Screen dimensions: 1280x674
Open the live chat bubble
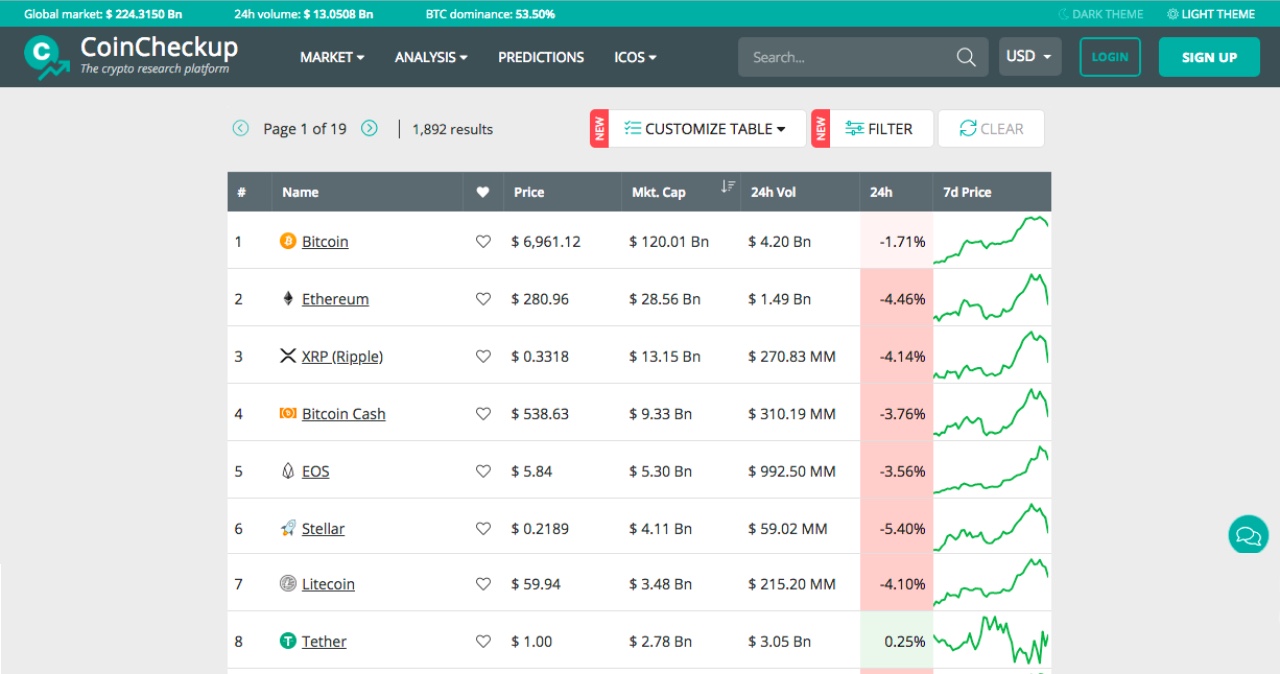click(x=1248, y=534)
